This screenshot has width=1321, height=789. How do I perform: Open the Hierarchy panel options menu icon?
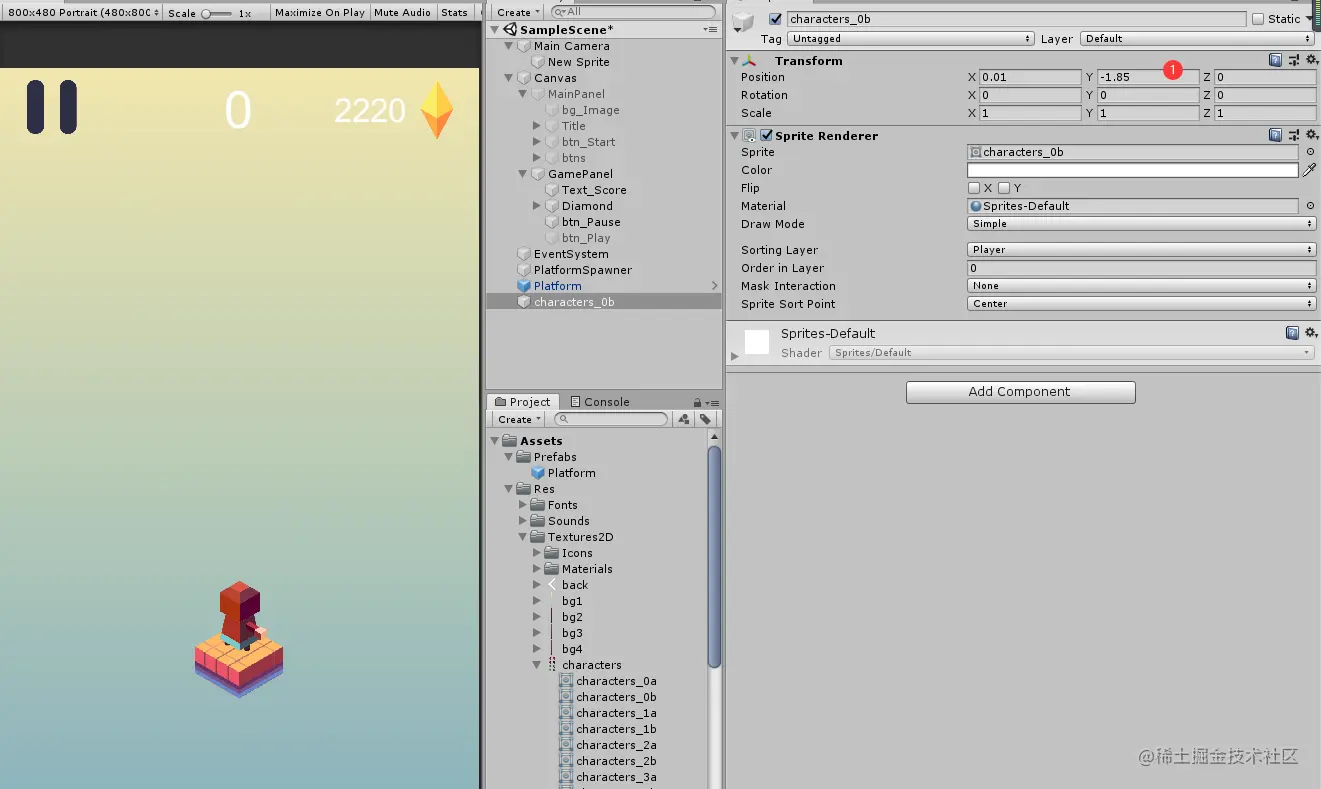(710, 30)
